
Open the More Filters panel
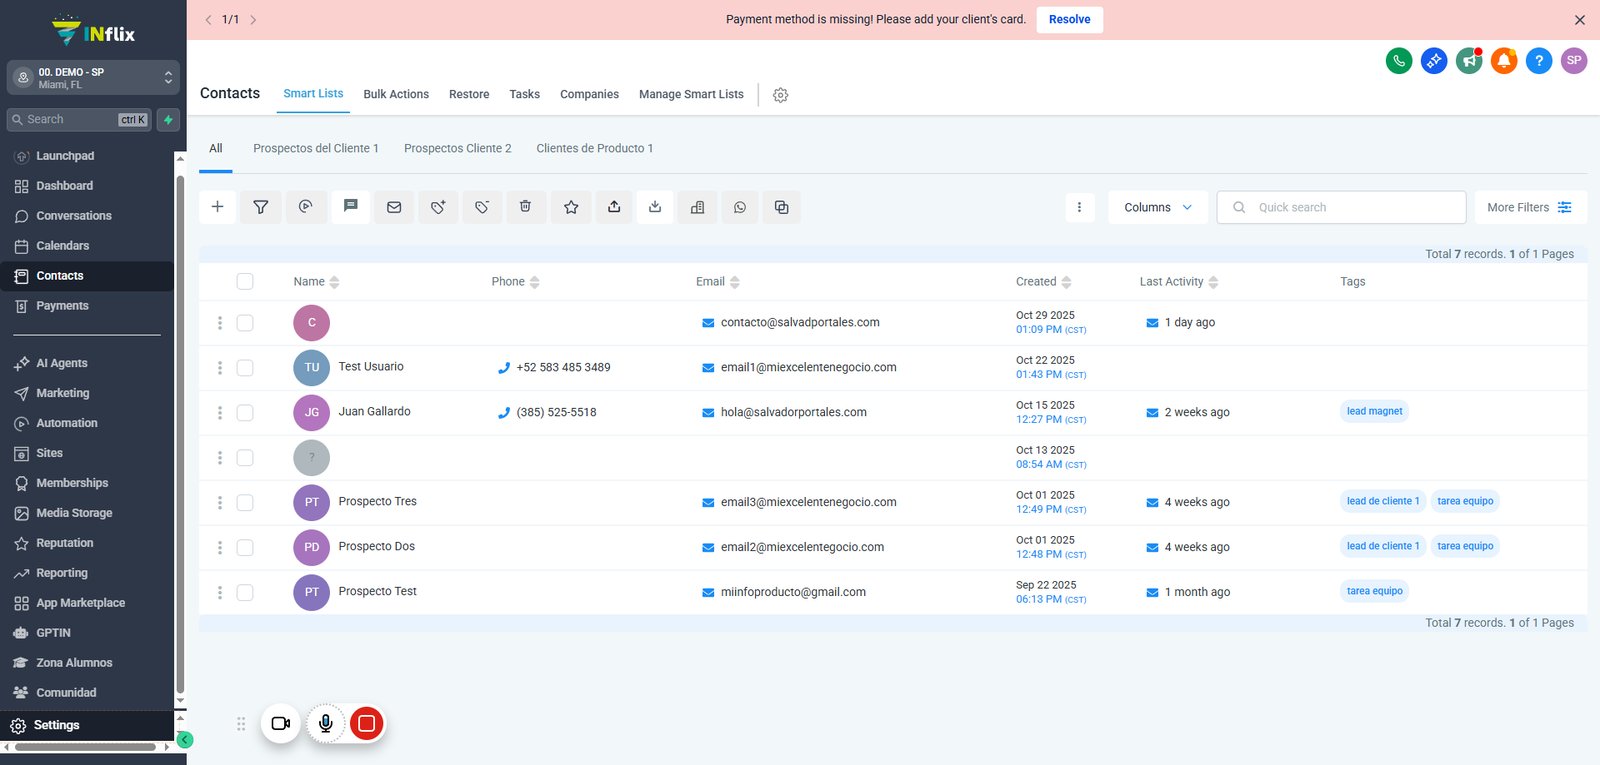click(1529, 207)
